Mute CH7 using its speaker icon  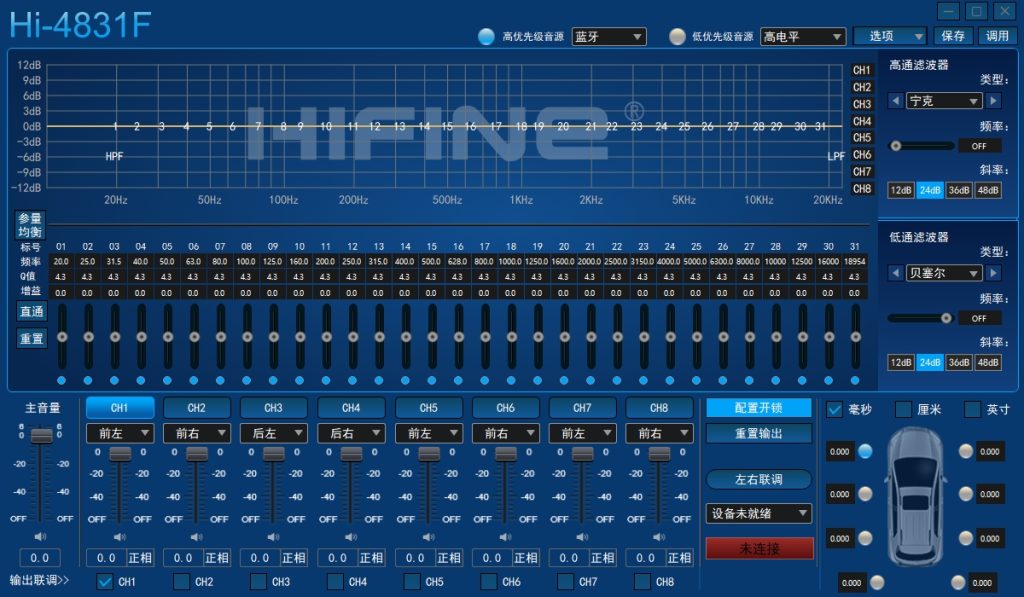pyautogui.click(x=582, y=537)
